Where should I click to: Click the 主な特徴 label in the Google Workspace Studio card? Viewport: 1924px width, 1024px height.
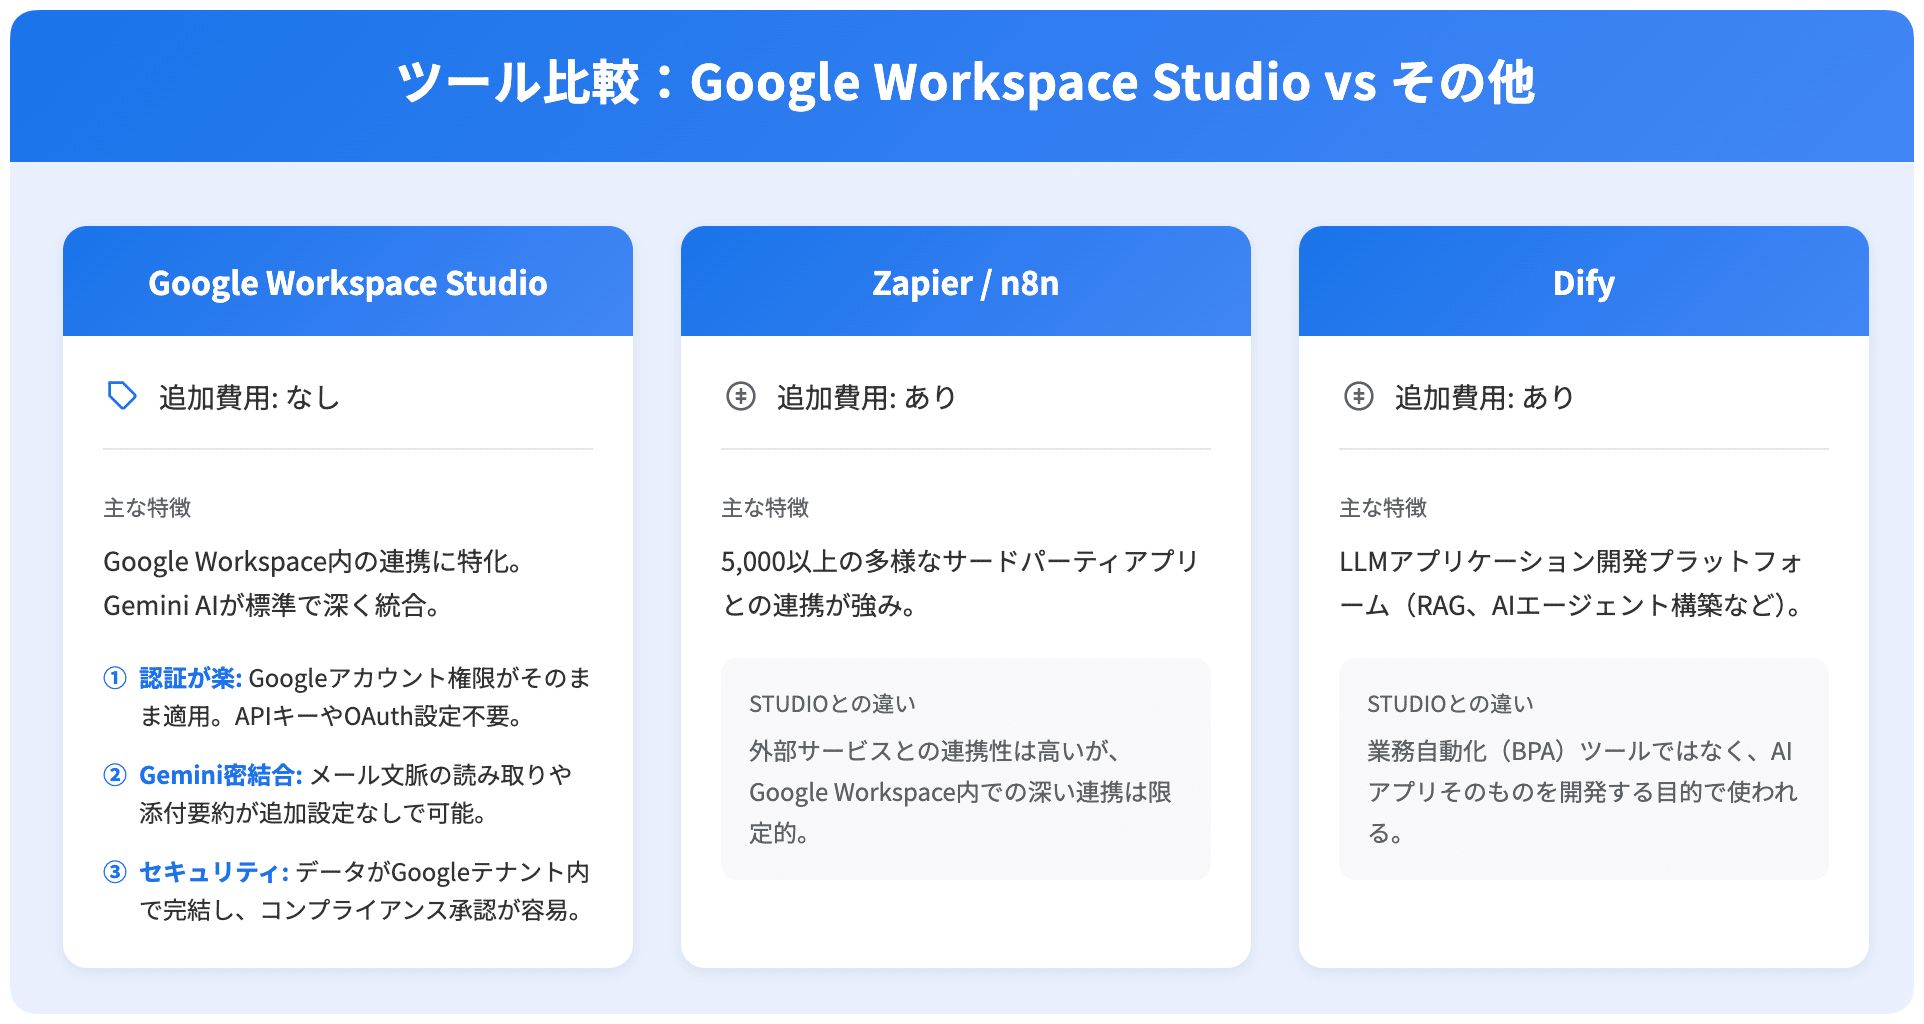(147, 508)
